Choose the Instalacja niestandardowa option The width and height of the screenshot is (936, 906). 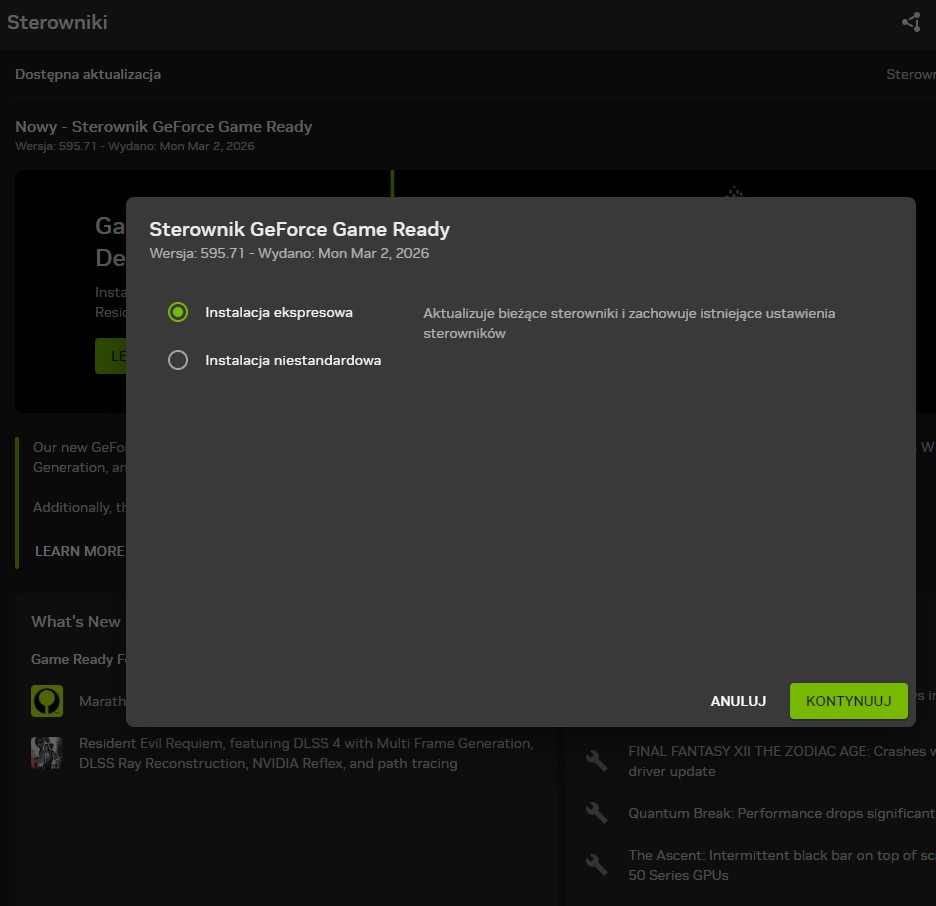[x=178, y=360]
